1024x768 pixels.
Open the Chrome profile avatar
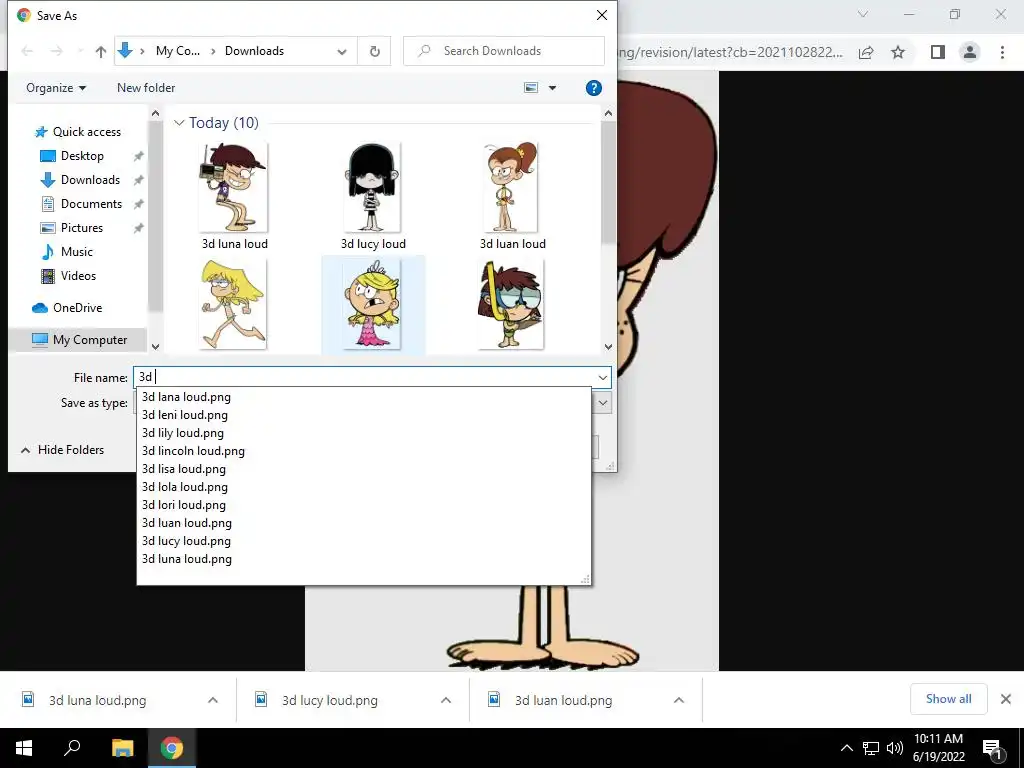(970, 52)
